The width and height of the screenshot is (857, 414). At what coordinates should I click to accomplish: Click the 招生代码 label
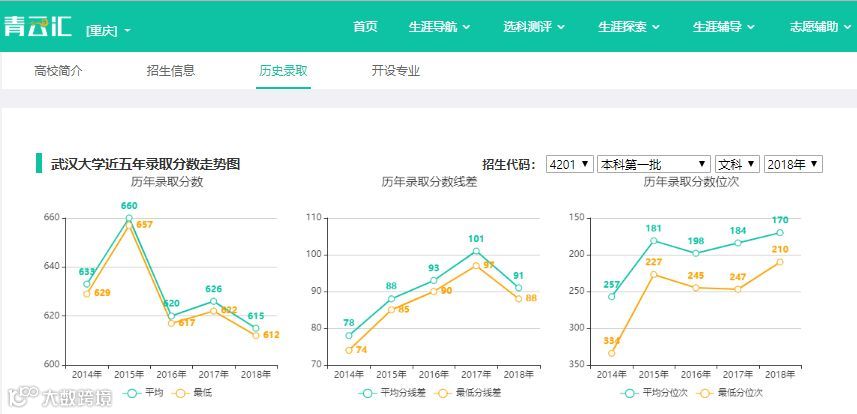pos(509,164)
